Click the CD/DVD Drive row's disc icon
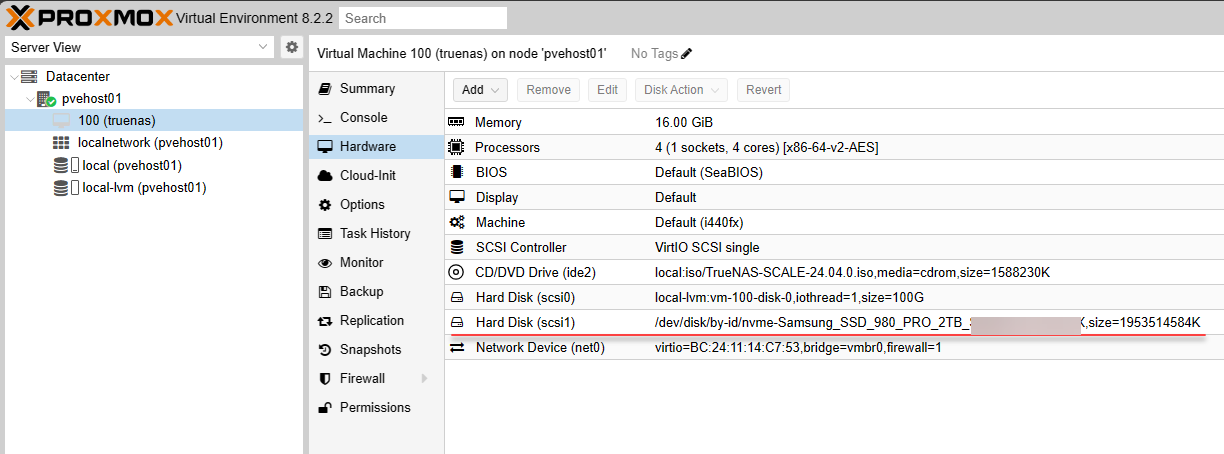Viewport: 1224px width, 454px height. 456,272
